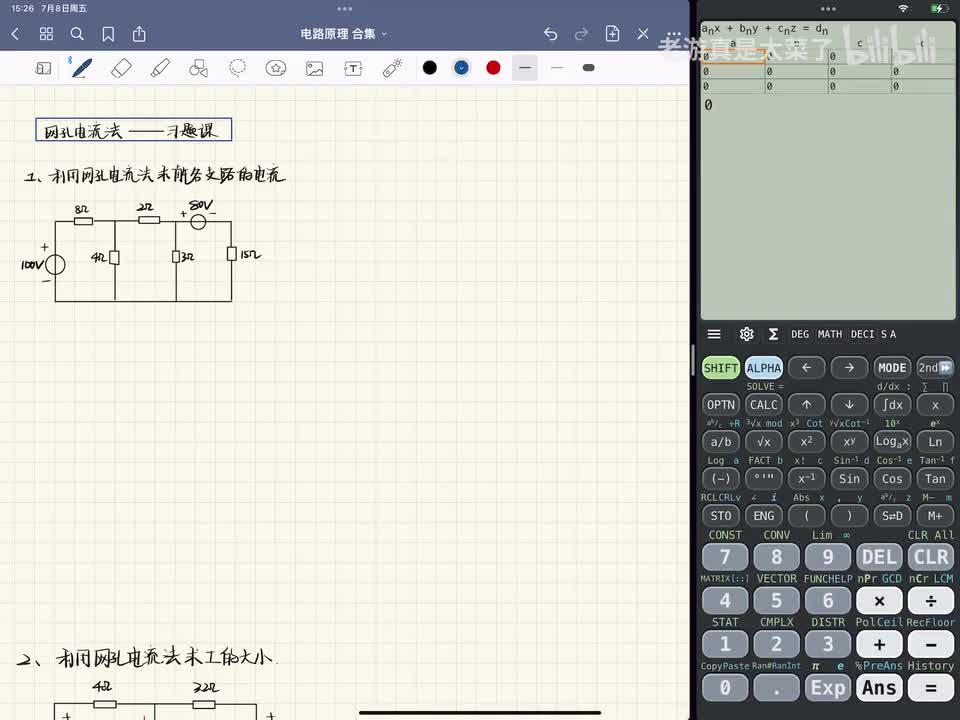Select the thick stroke thickness

tap(588, 68)
